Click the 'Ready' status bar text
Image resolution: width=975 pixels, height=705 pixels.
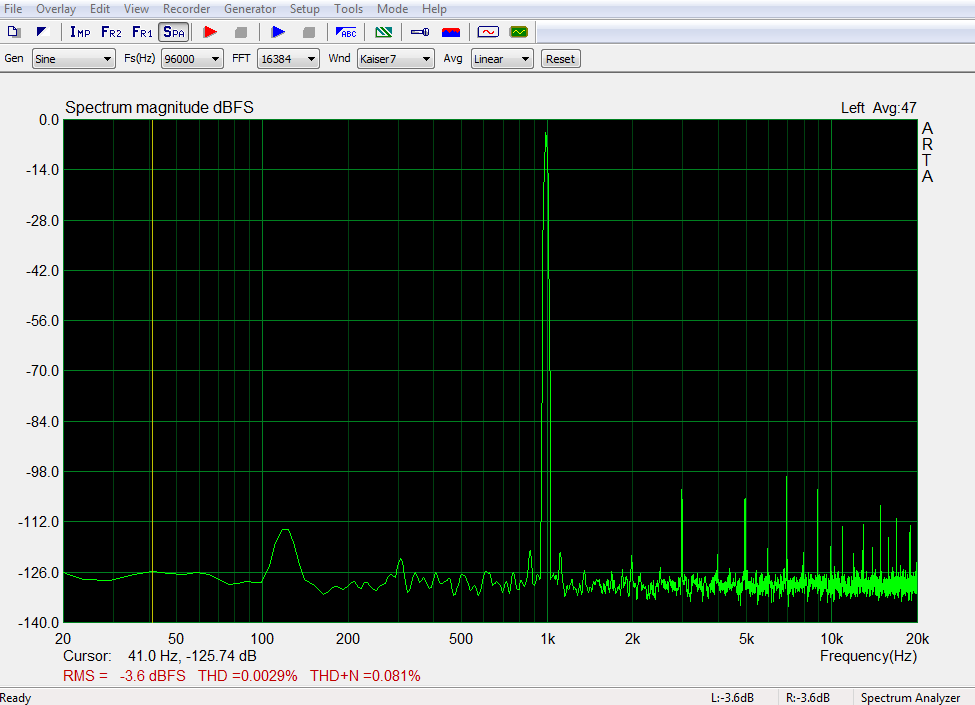16,698
